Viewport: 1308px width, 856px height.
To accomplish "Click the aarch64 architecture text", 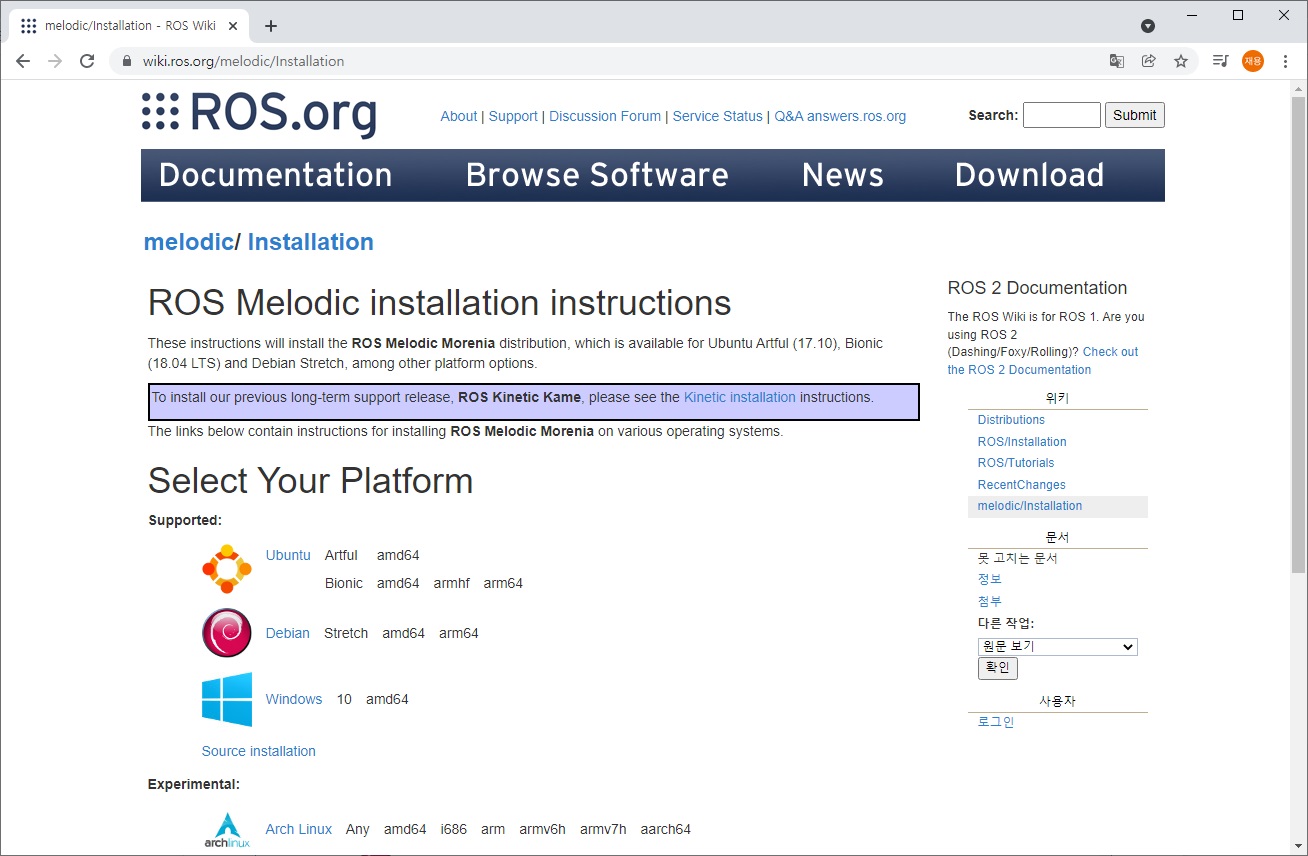I will pos(666,829).
